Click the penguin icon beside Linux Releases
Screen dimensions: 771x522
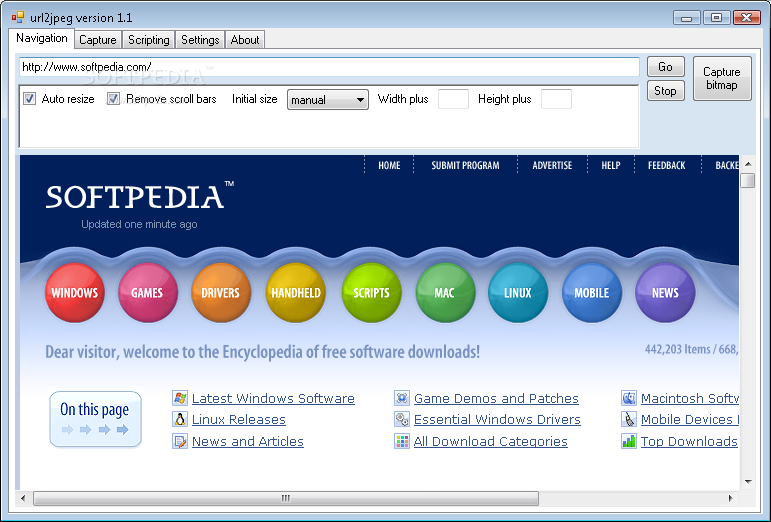click(x=180, y=419)
